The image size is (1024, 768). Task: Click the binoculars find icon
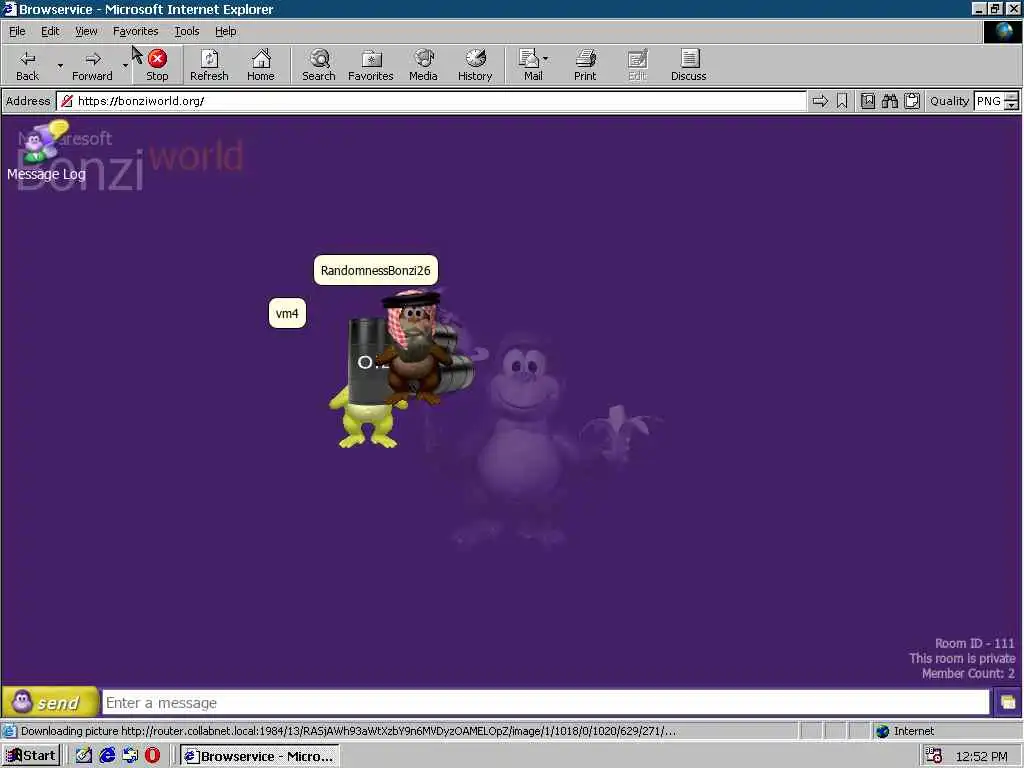coord(889,101)
